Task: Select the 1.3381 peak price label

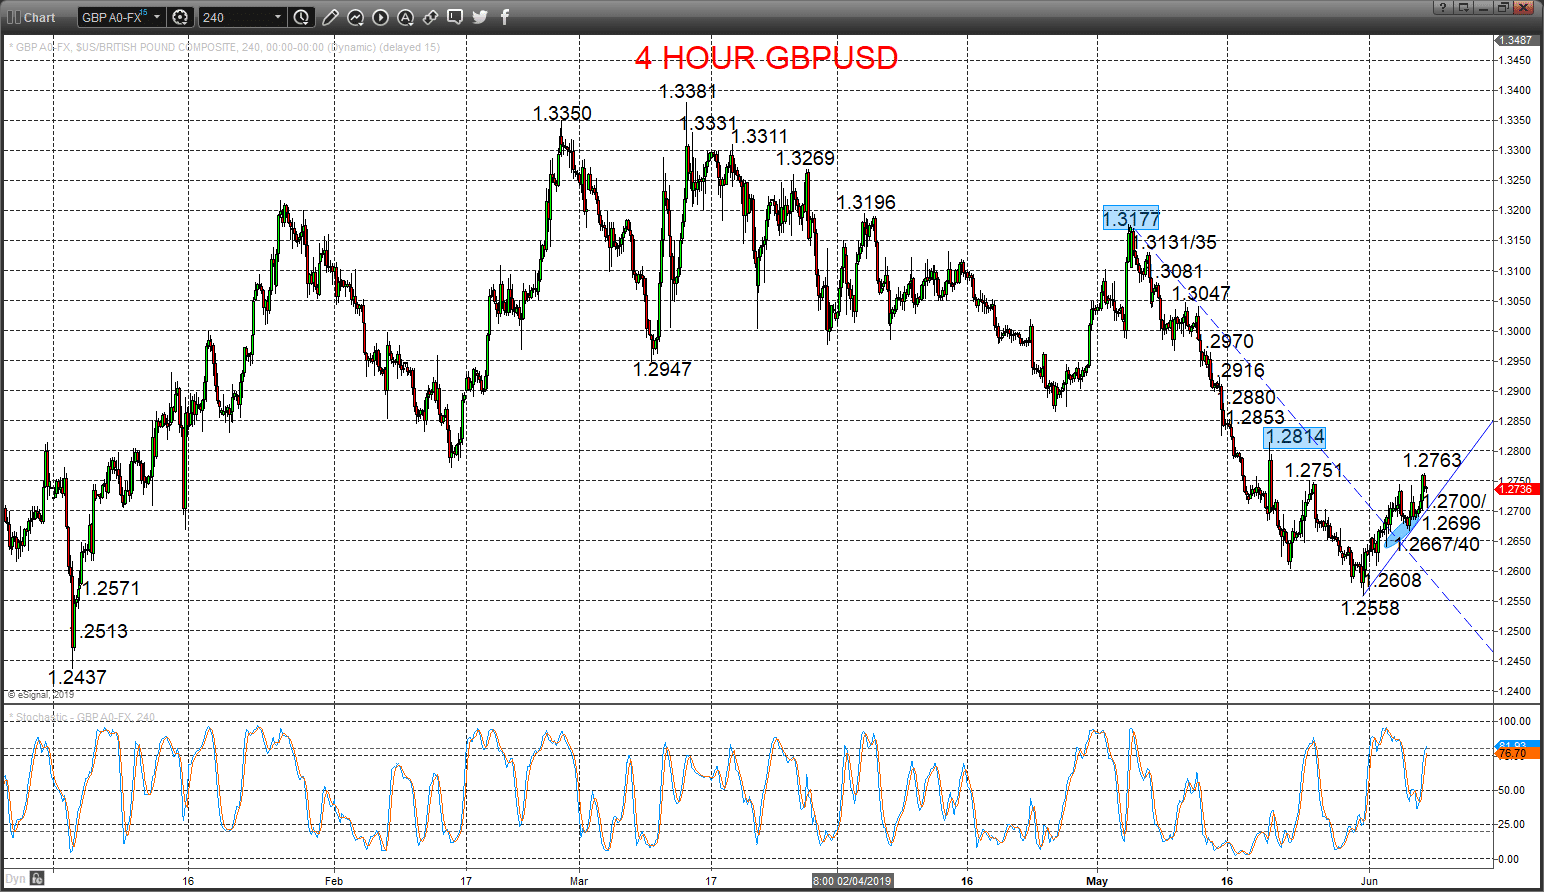Action: click(x=688, y=91)
